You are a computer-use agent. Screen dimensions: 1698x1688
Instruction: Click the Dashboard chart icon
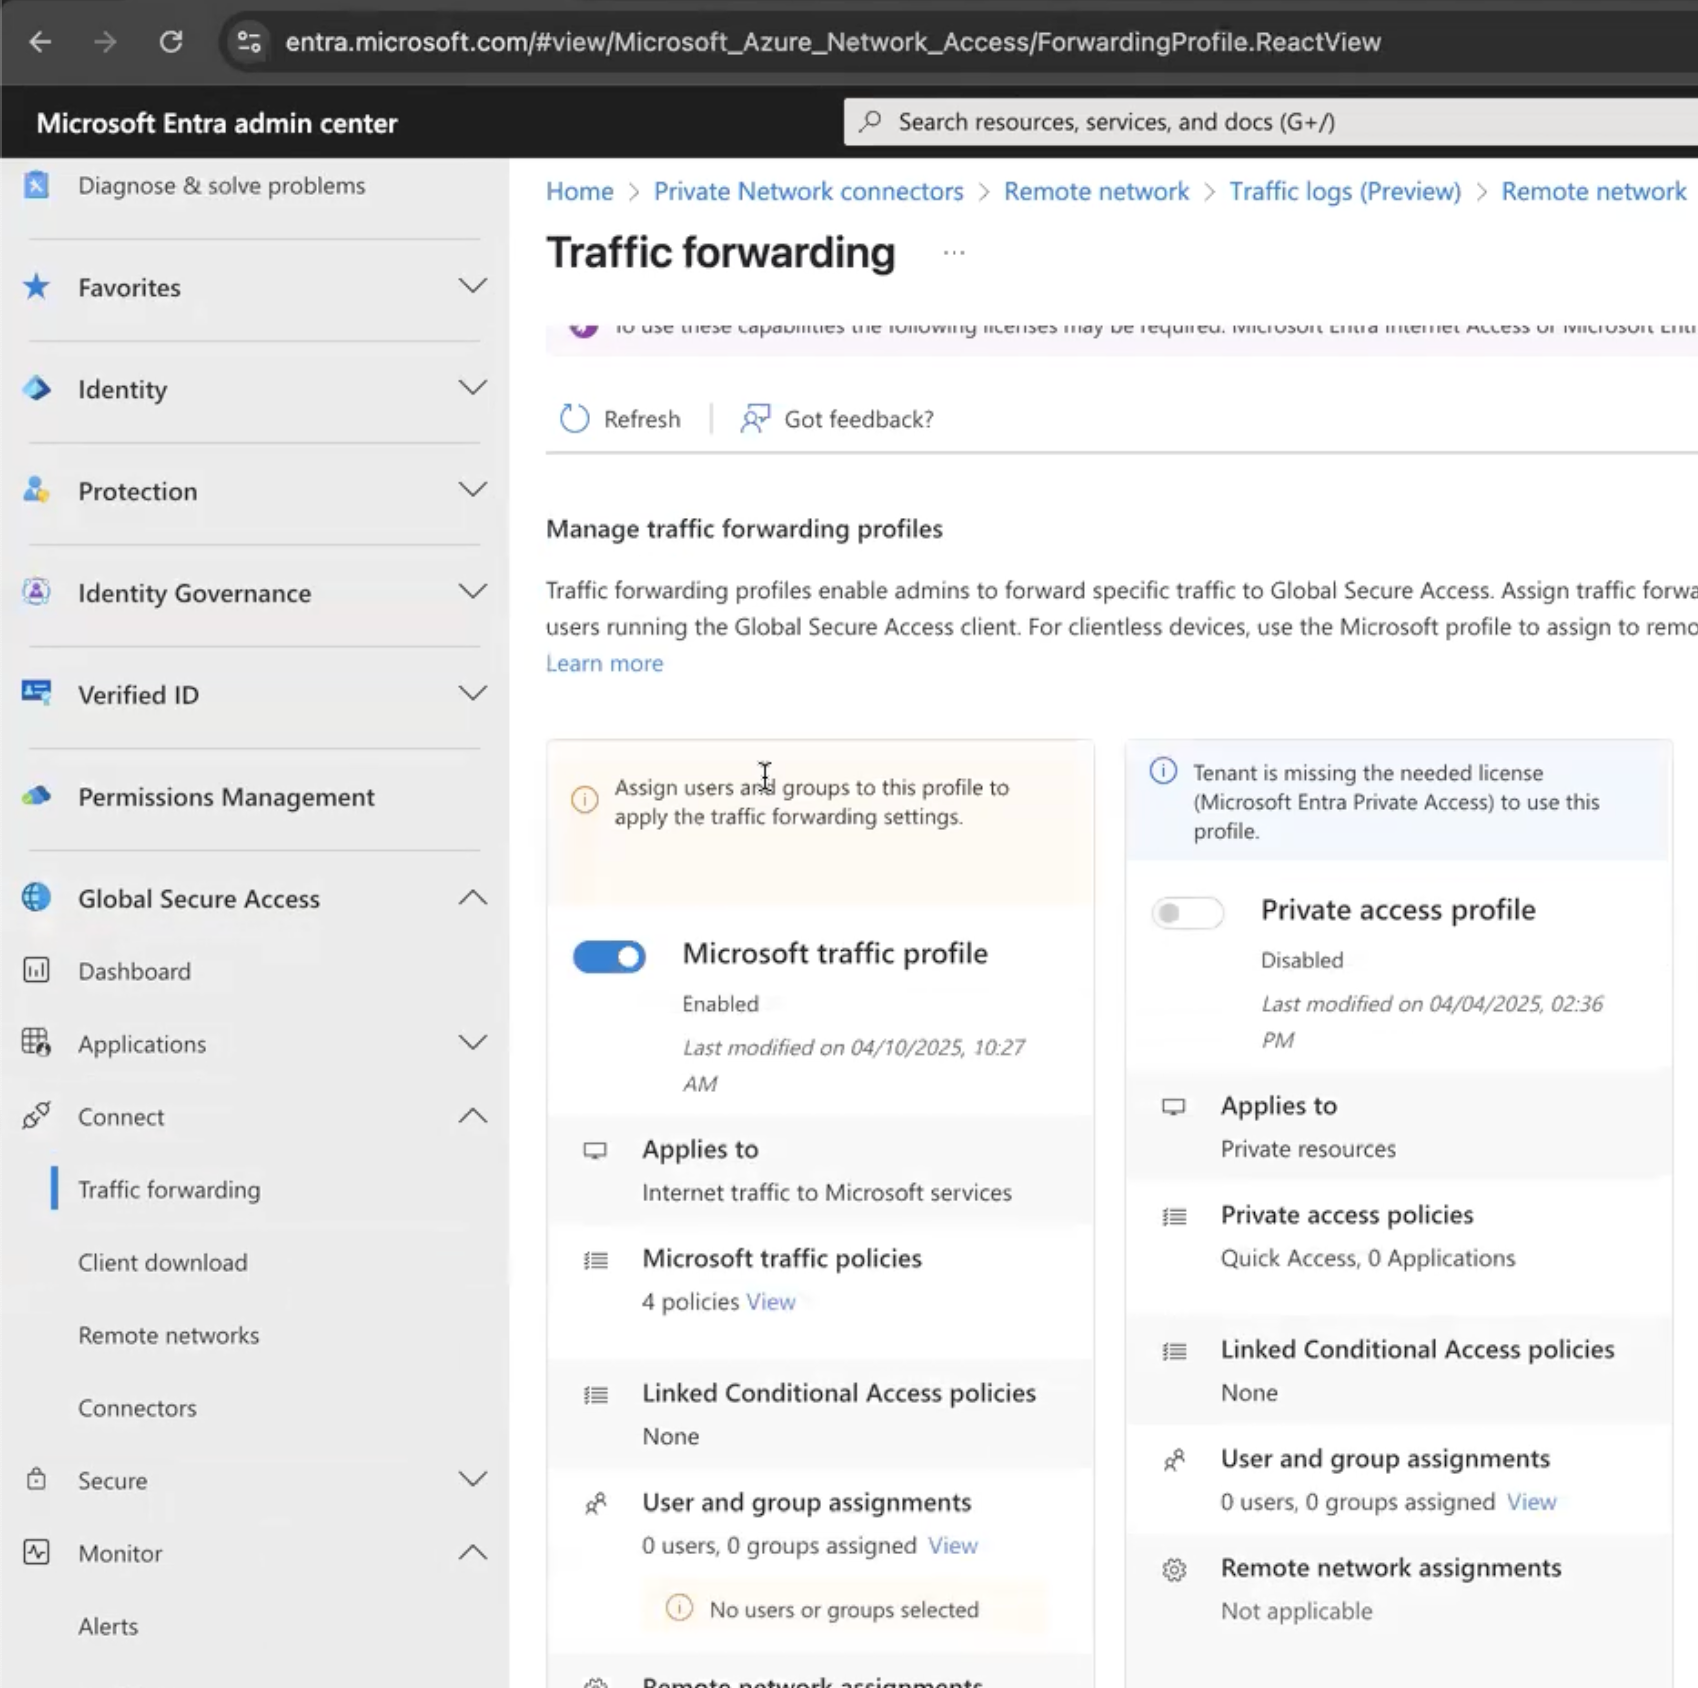pyautogui.click(x=37, y=970)
